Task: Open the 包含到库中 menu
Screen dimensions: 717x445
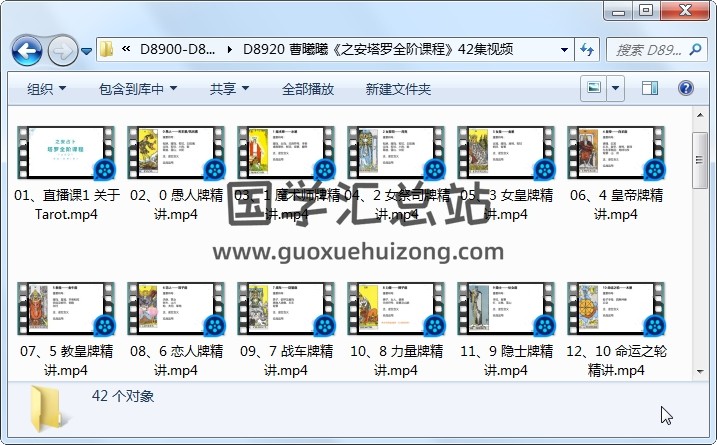Action: [x=138, y=89]
